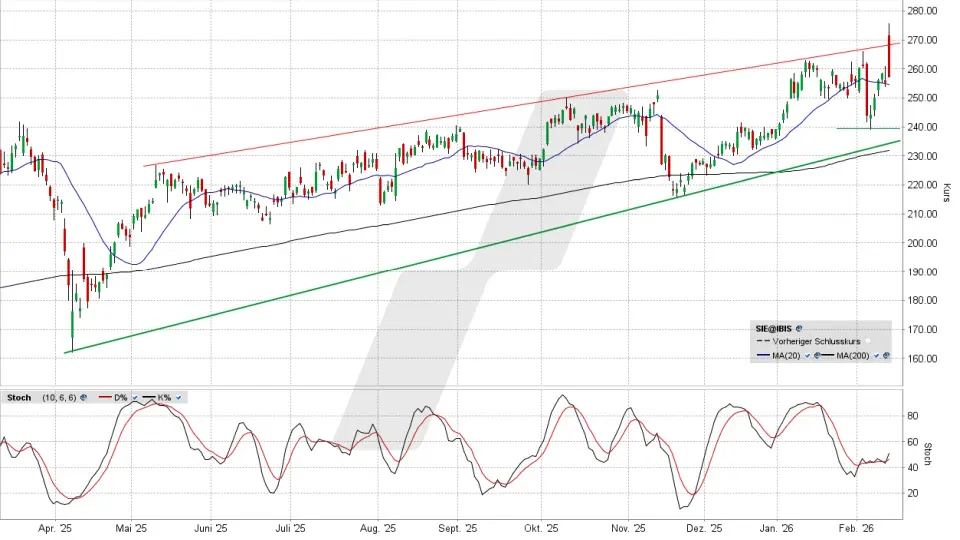Open Stoch (10, 6, 6) settings icon
The width and height of the screenshot is (960, 540).
[83, 397]
